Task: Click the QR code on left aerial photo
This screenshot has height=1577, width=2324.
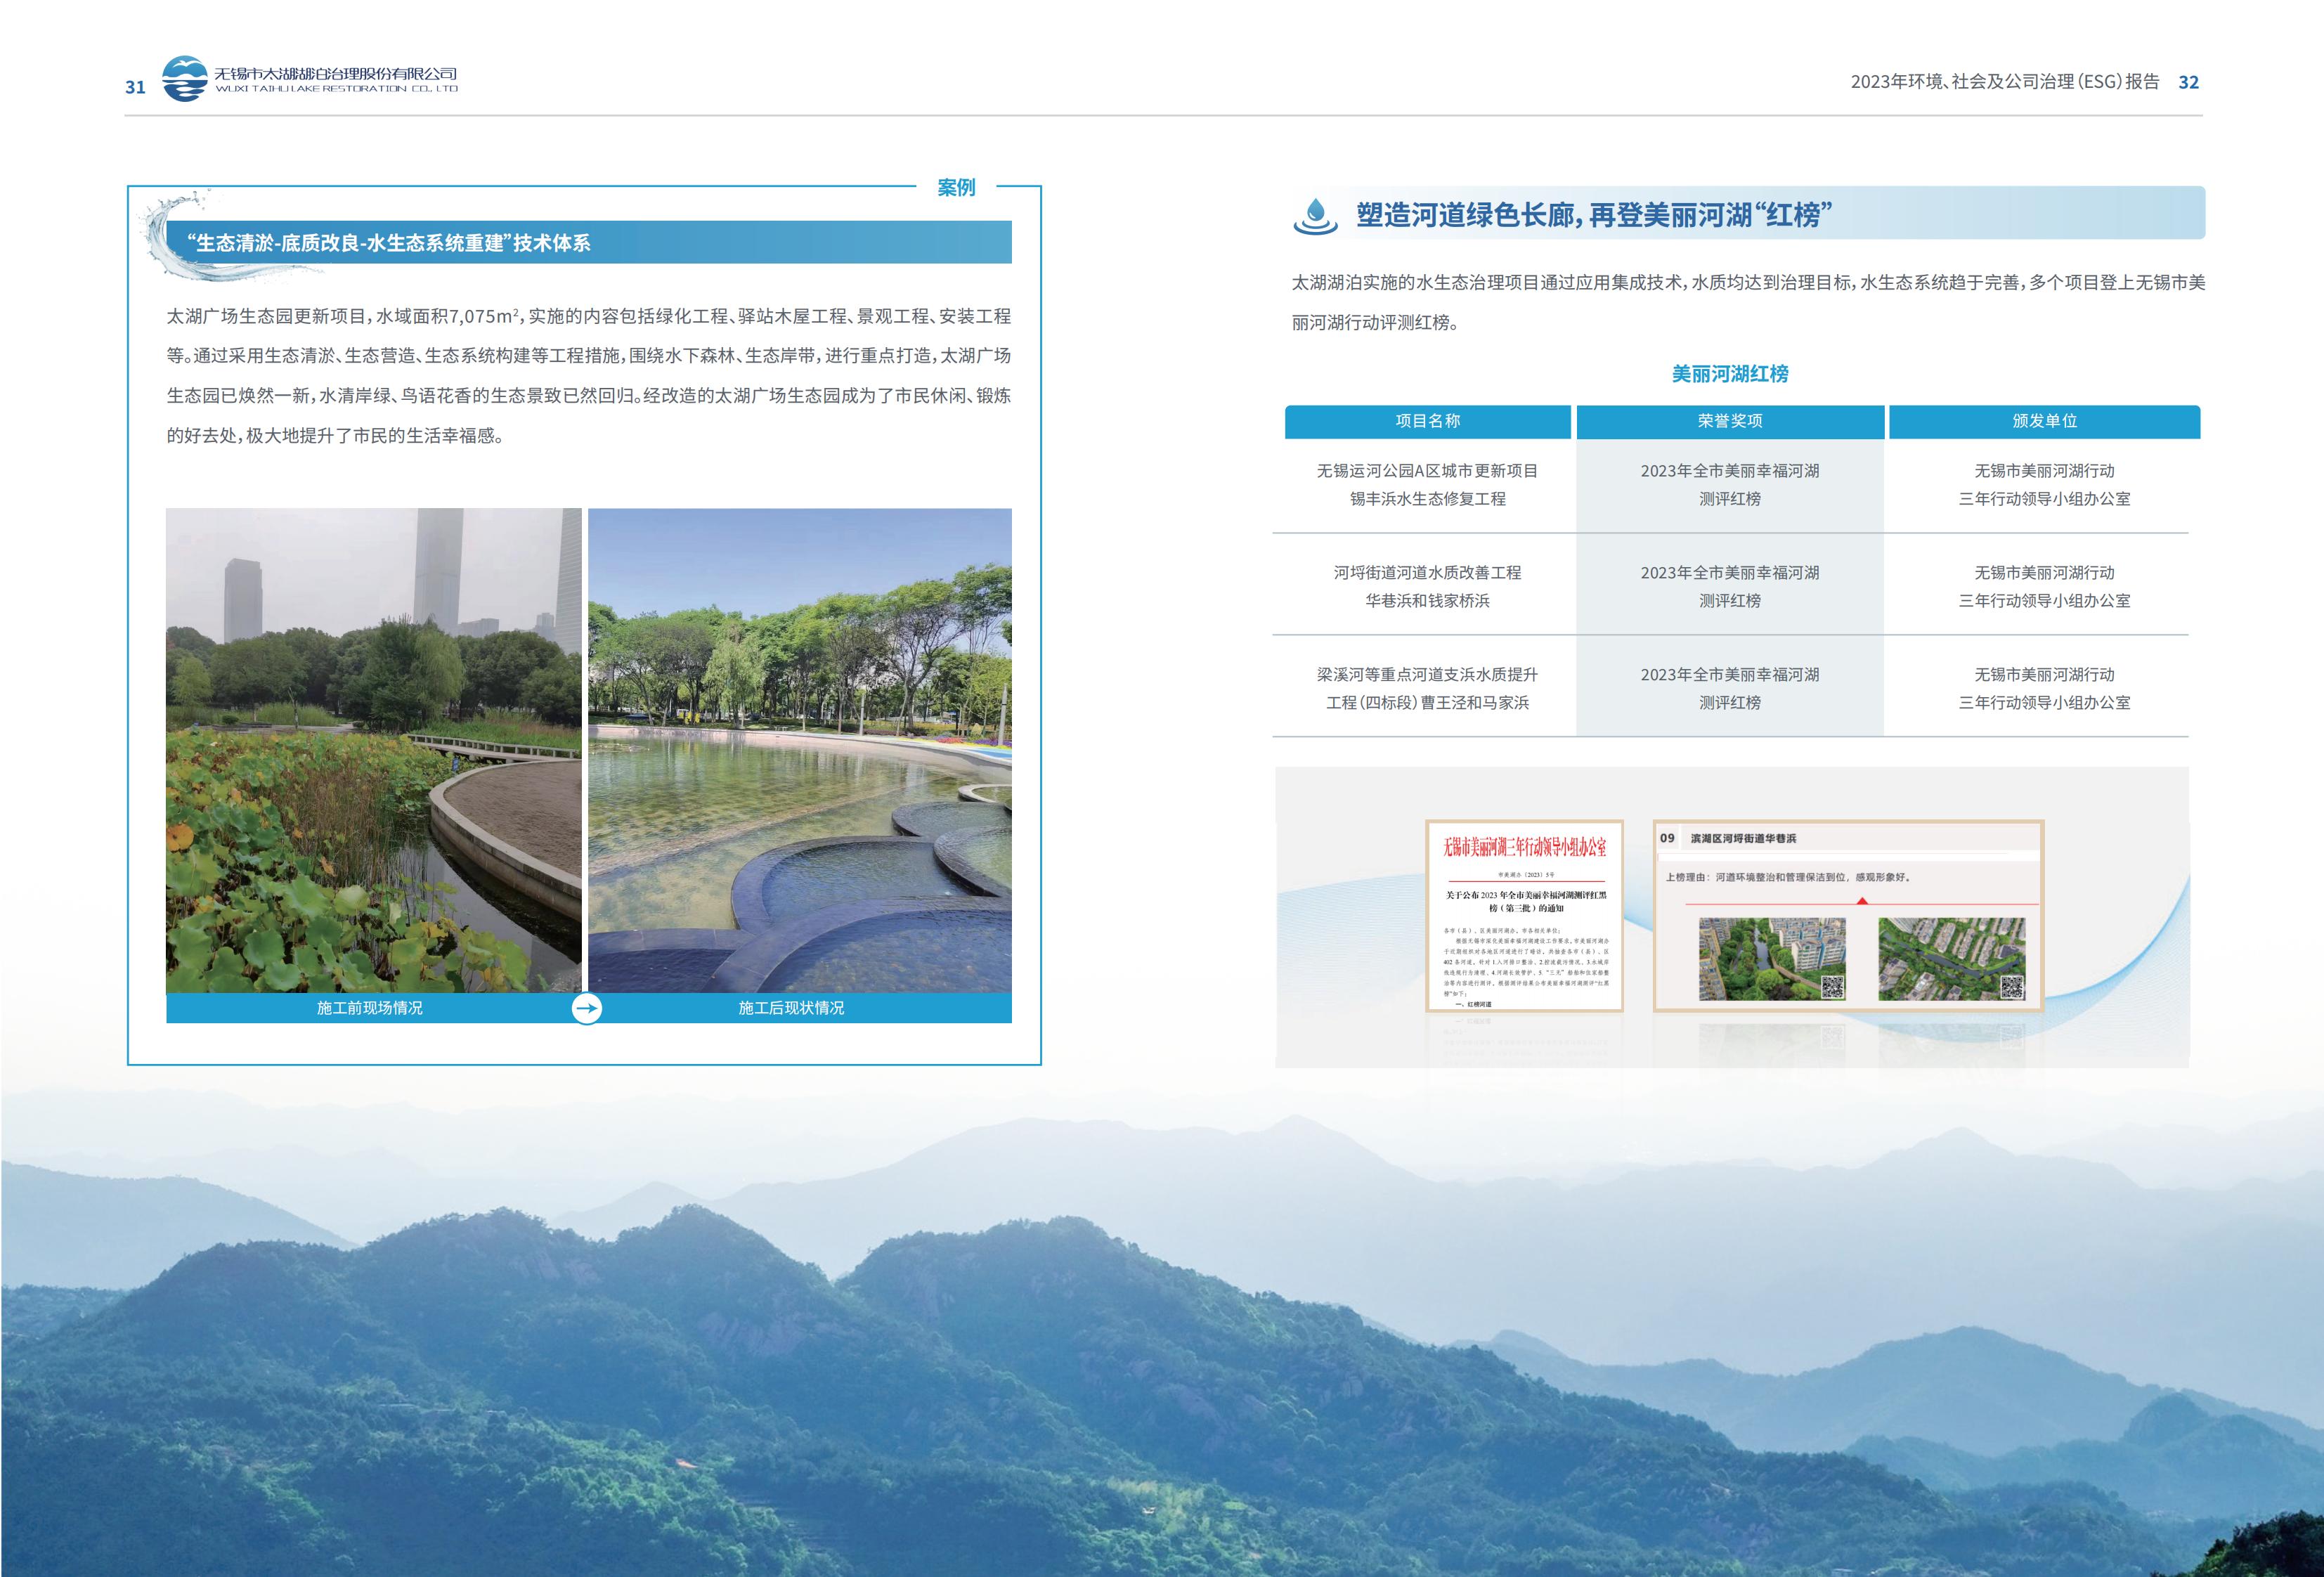Action: [1832, 987]
